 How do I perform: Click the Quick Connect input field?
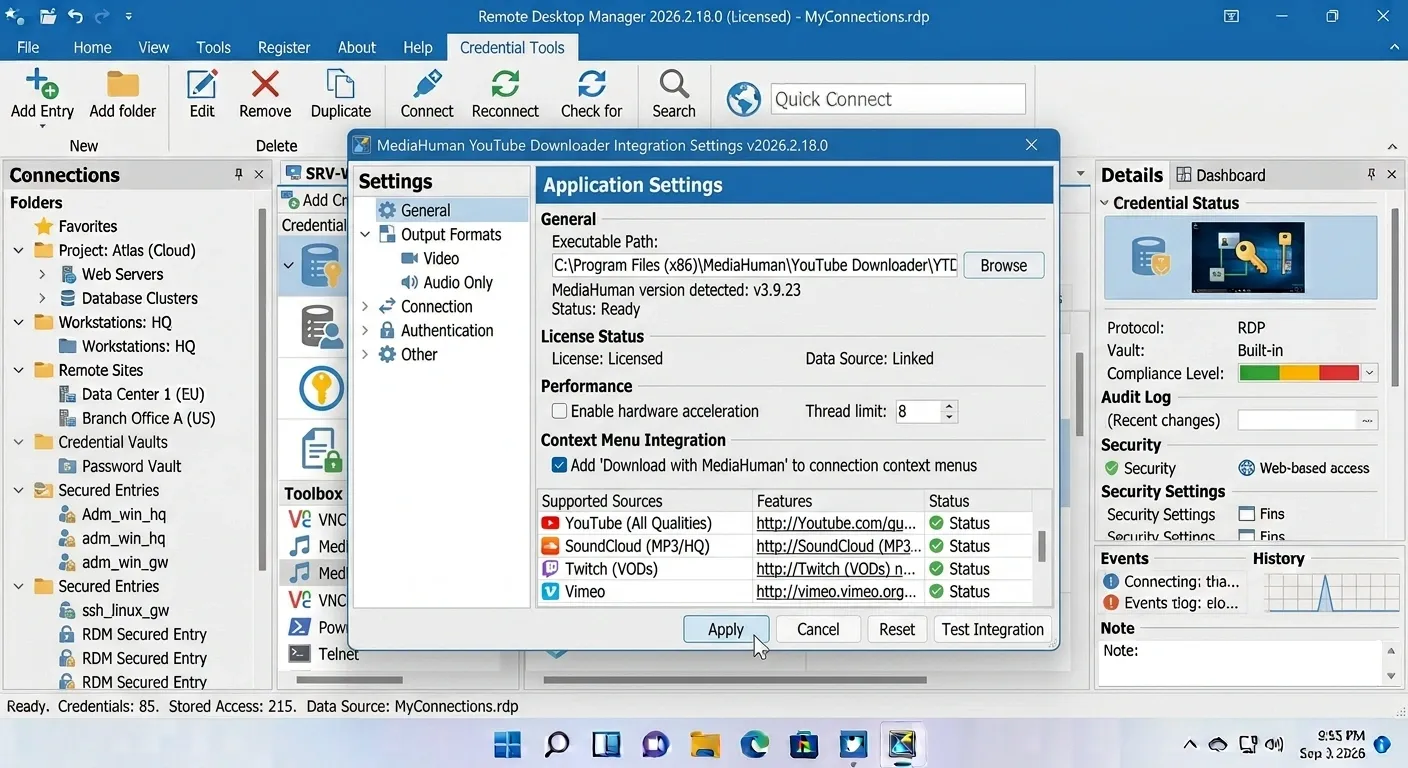(898, 99)
